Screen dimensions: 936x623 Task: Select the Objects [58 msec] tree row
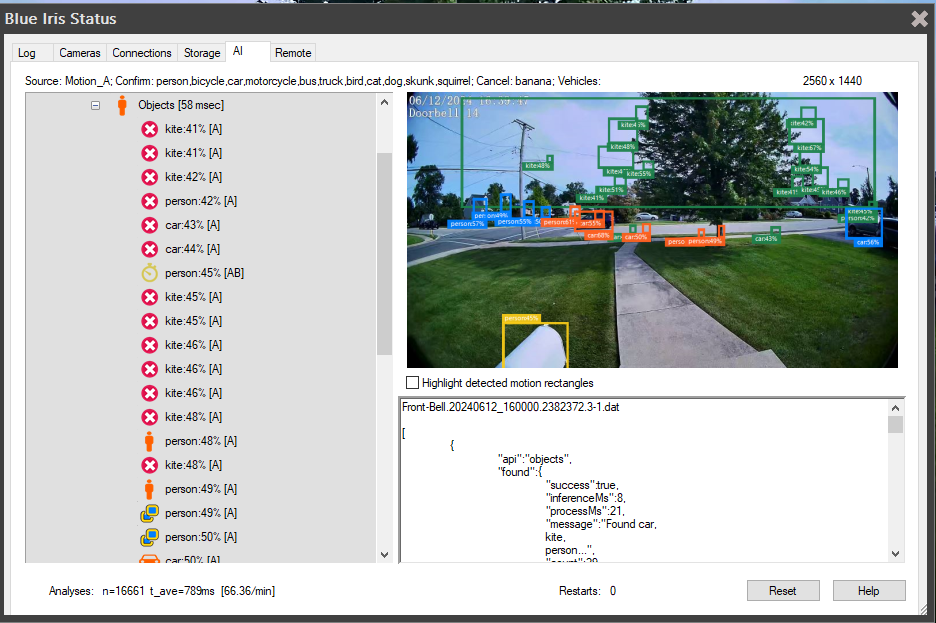[x=181, y=105]
